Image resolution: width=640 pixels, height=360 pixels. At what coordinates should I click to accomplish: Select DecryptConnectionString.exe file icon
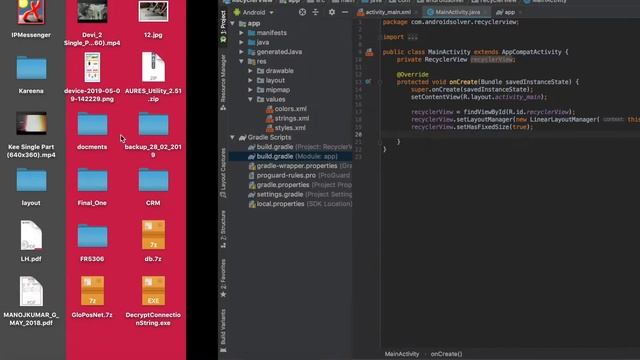153,291
